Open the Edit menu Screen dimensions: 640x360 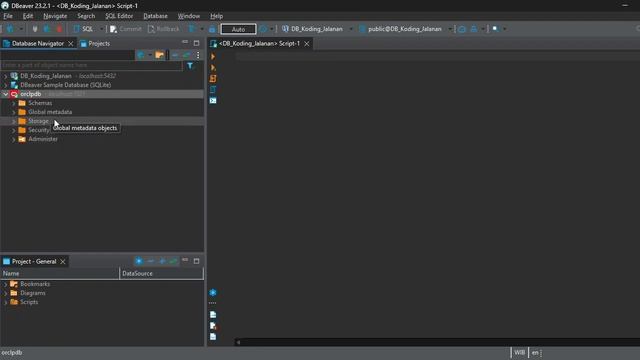point(28,16)
